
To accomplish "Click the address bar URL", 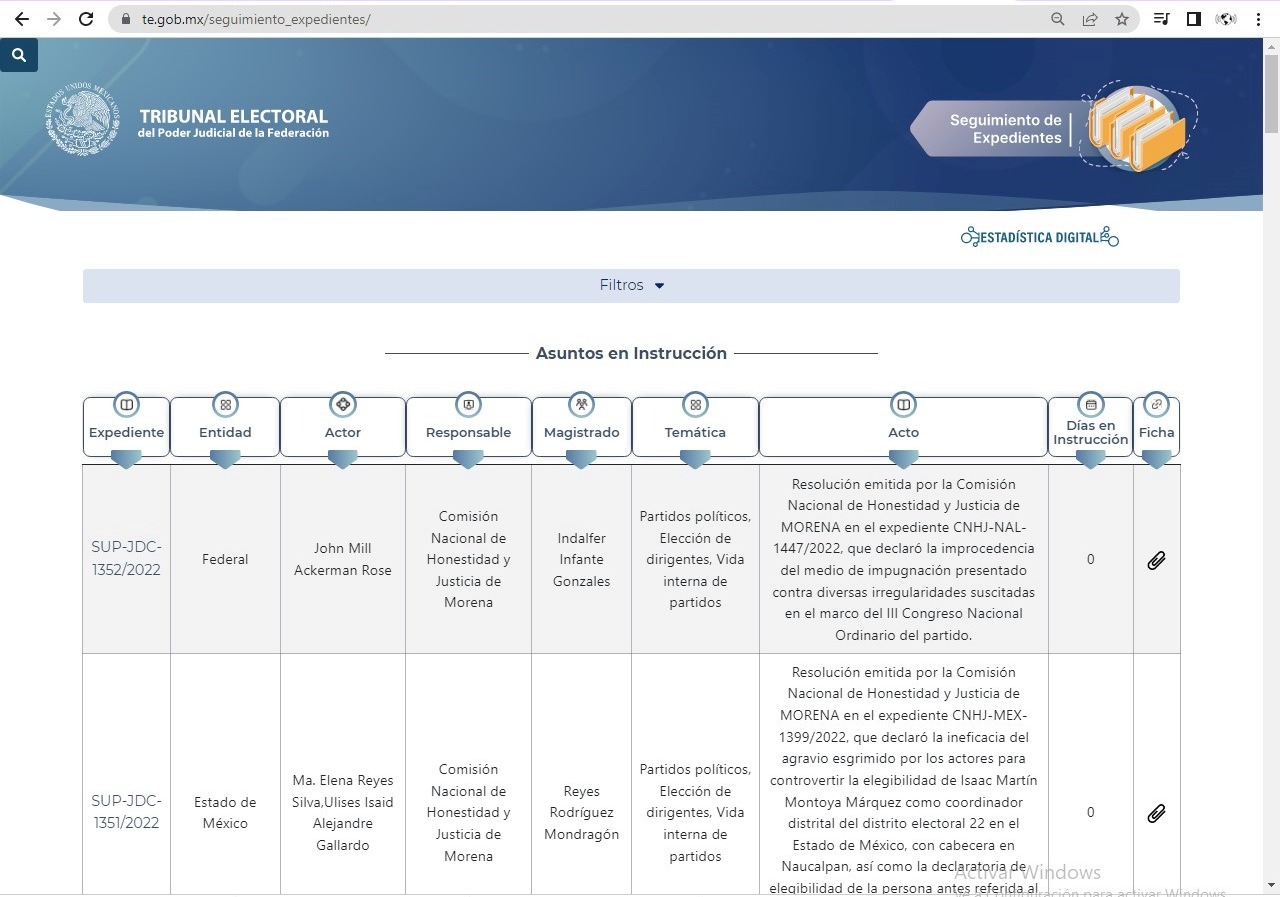I will tap(256, 19).
